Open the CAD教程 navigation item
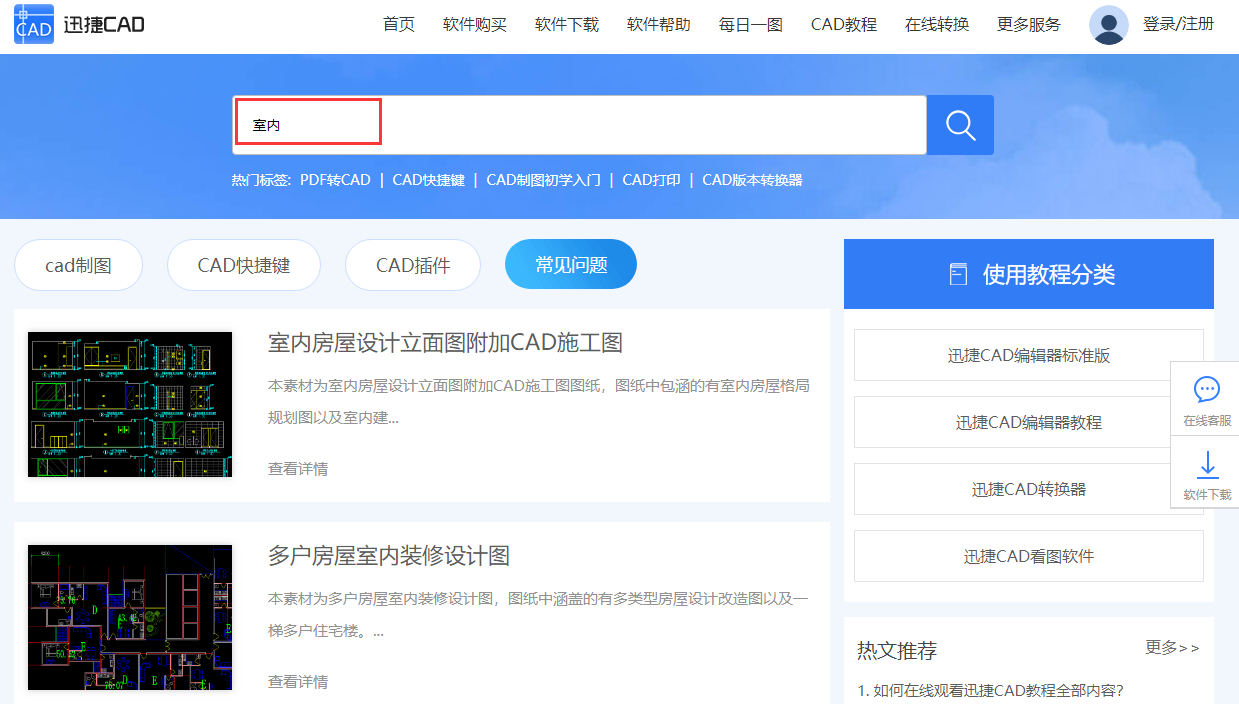Image resolution: width=1239 pixels, height=704 pixels. tap(843, 24)
